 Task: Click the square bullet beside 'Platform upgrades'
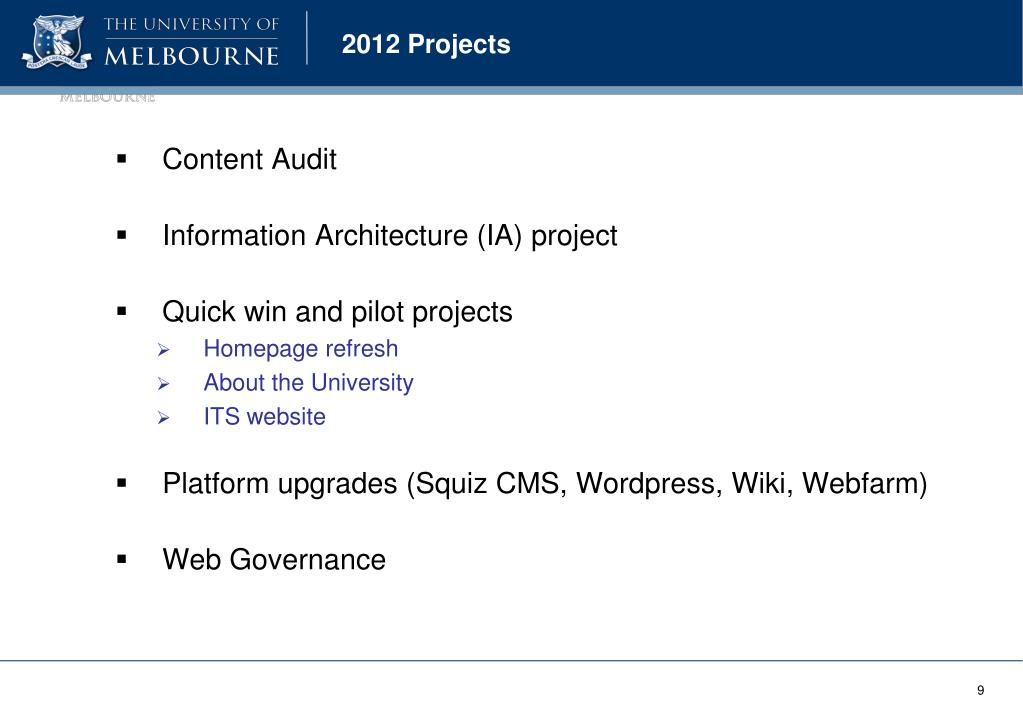pyautogui.click(x=121, y=484)
